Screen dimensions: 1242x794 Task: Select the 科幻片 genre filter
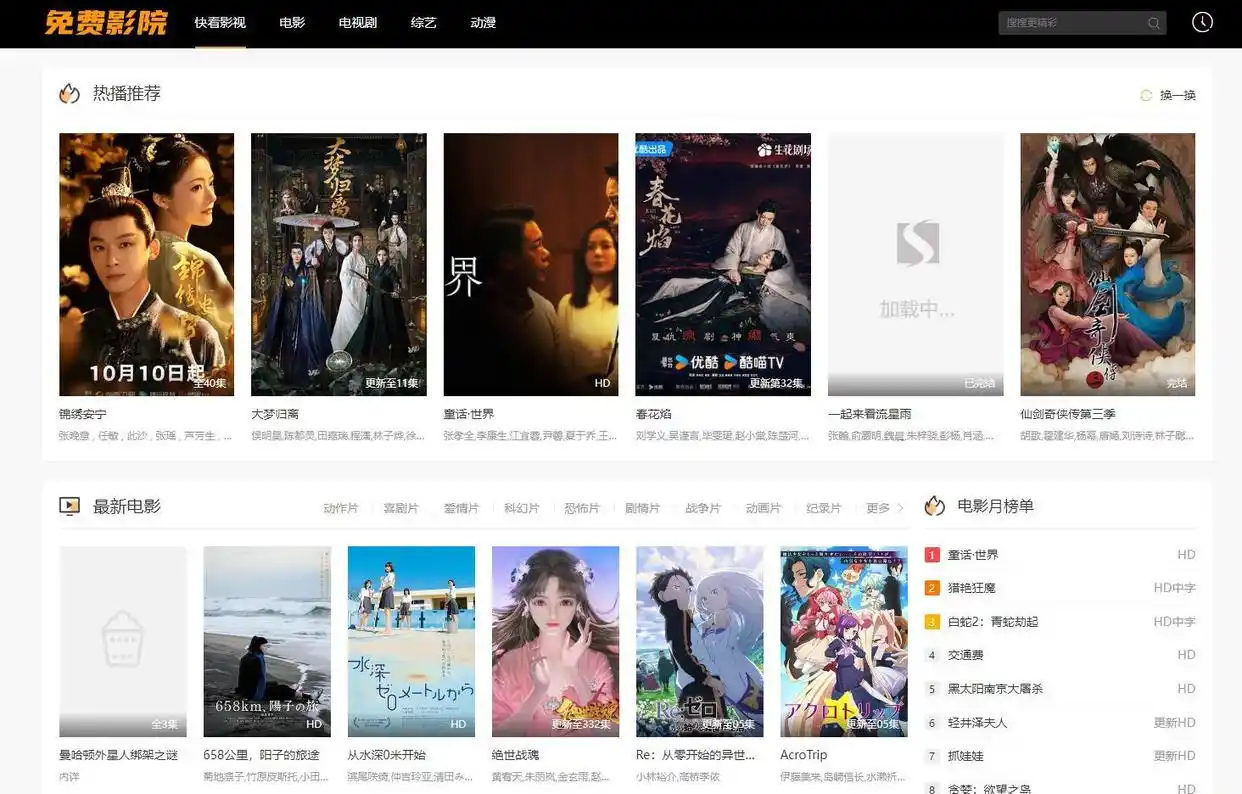tap(522, 508)
